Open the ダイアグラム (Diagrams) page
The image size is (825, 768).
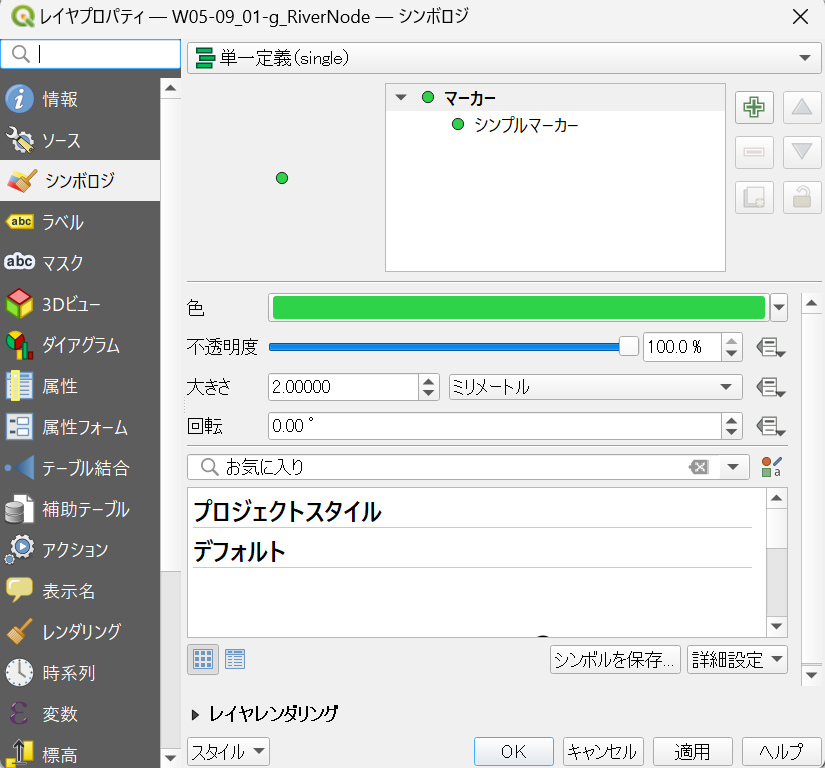click(x=80, y=345)
